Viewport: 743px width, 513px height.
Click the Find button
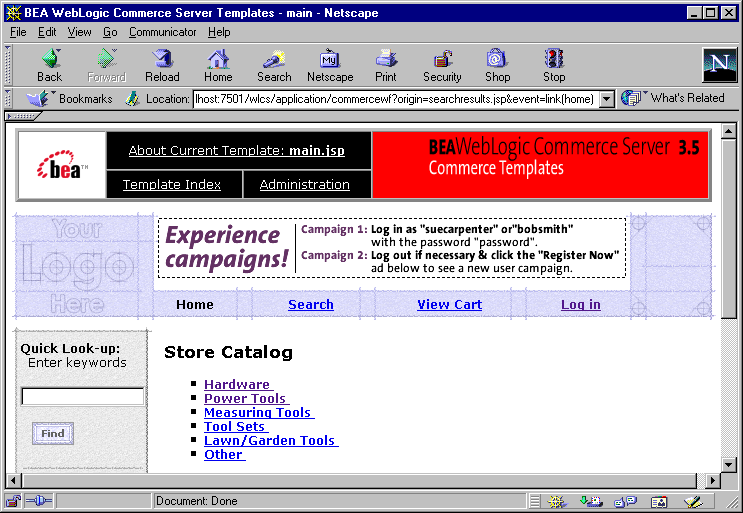(x=53, y=433)
